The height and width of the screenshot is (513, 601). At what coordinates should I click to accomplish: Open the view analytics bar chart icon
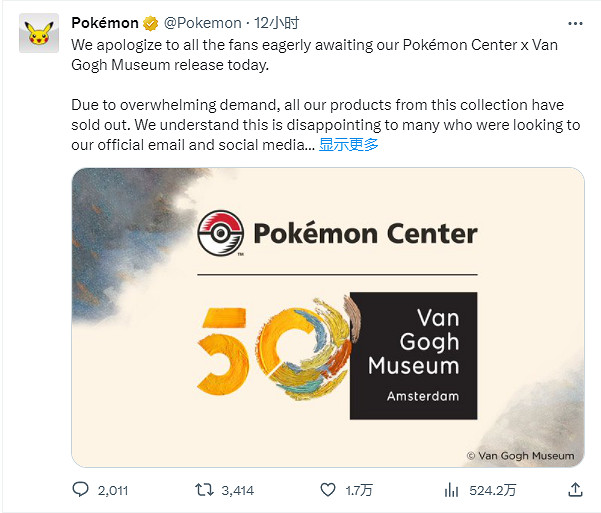(x=451, y=490)
